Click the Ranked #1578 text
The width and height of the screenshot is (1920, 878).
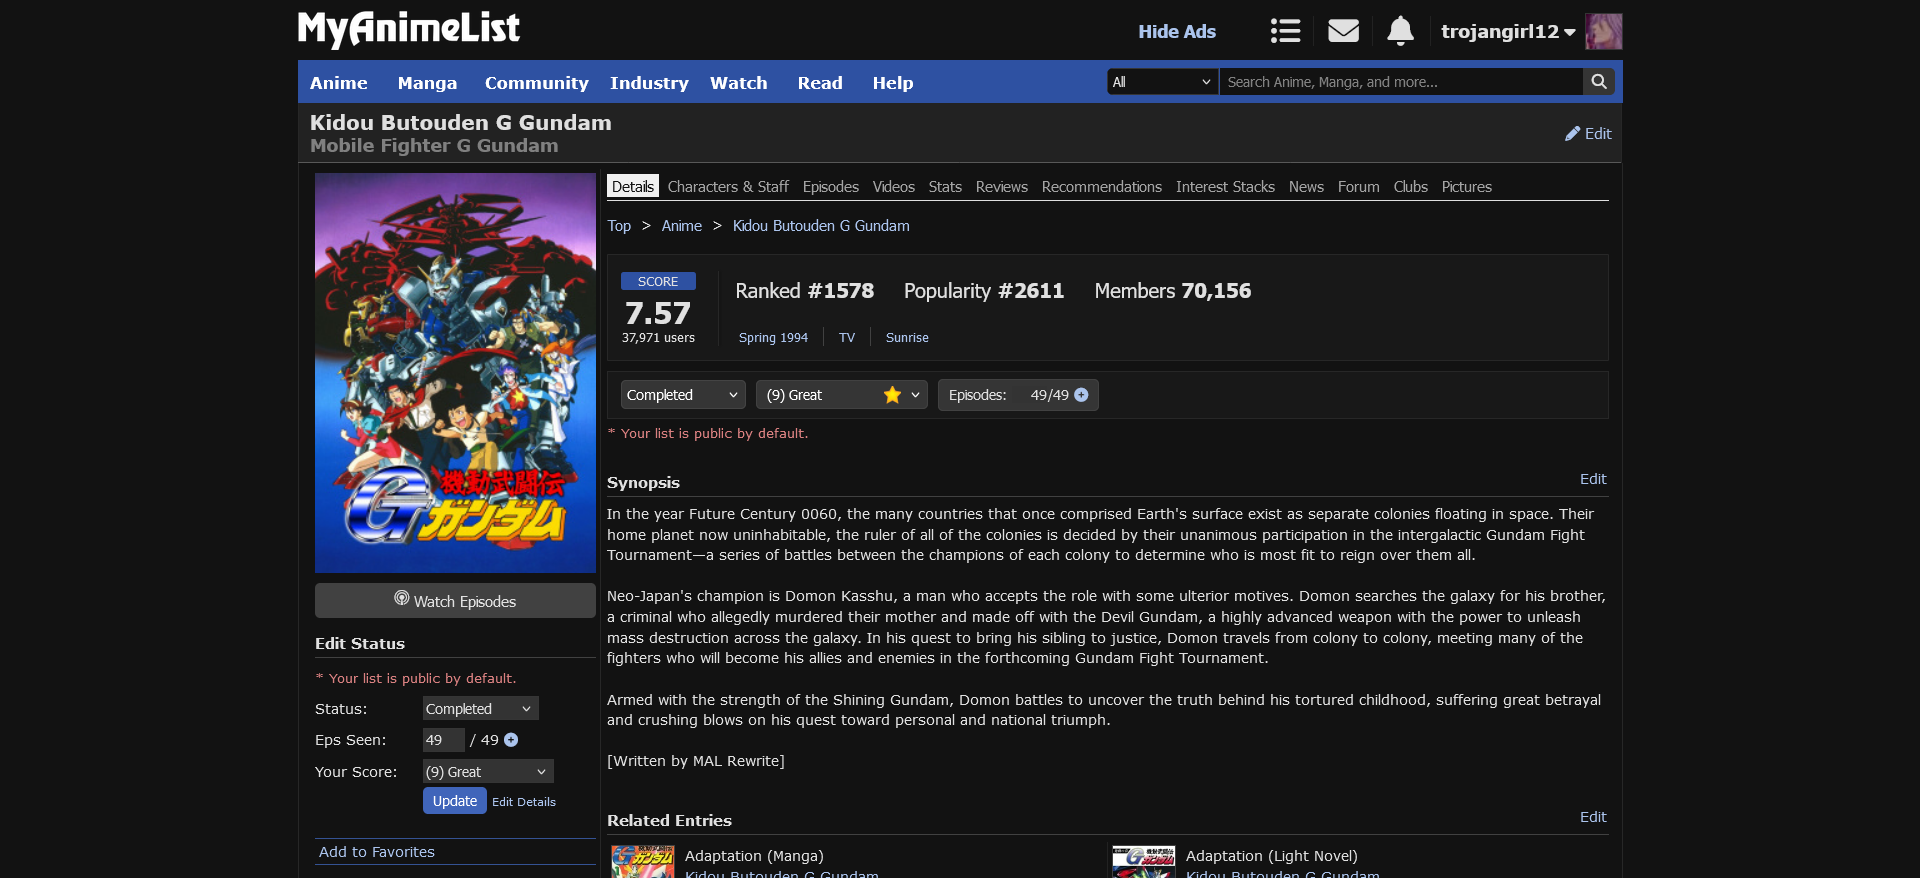804,291
